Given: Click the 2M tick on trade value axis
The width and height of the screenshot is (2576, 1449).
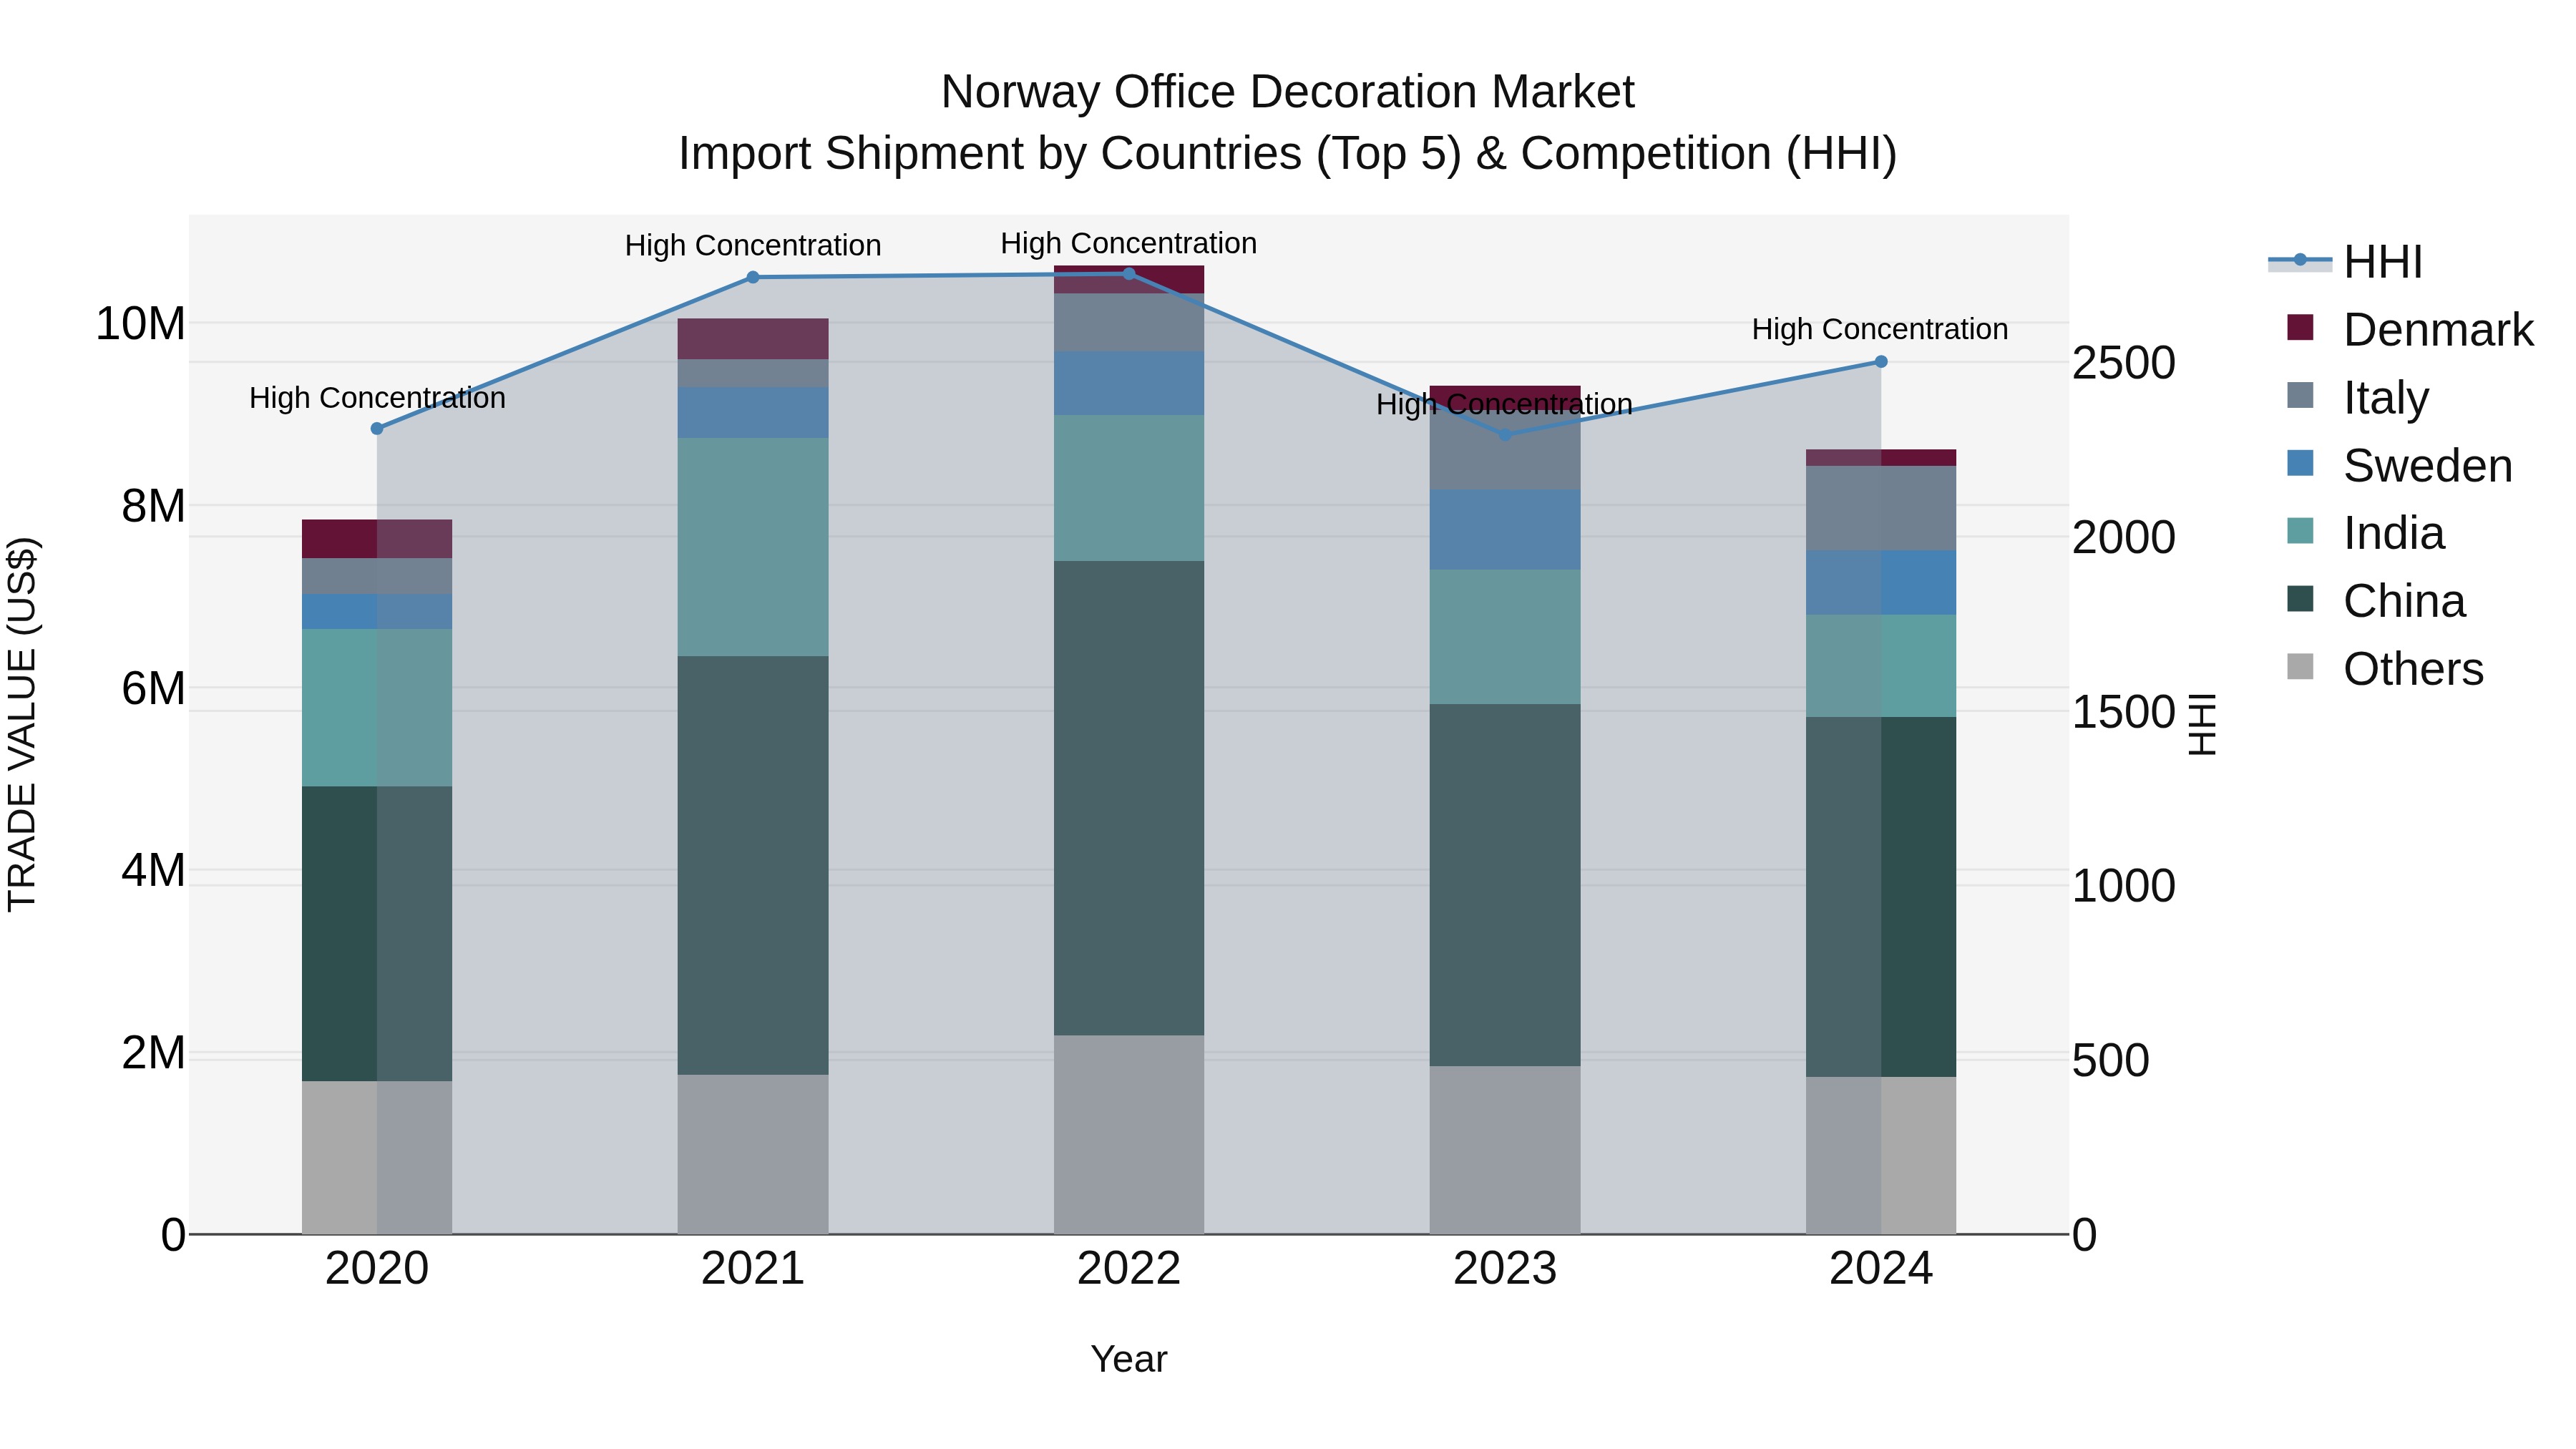Looking at the screenshot, I should pyautogui.click(x=153, y=1053).
